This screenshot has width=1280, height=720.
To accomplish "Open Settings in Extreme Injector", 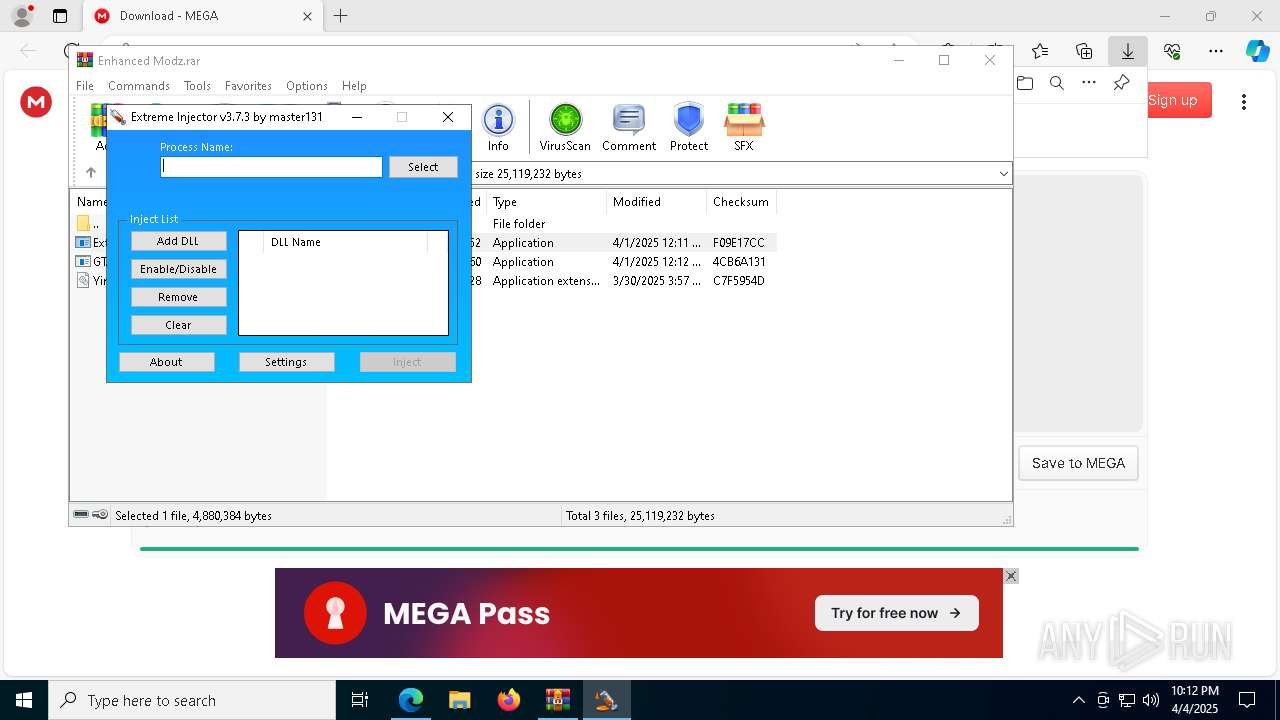I will 286,362.
